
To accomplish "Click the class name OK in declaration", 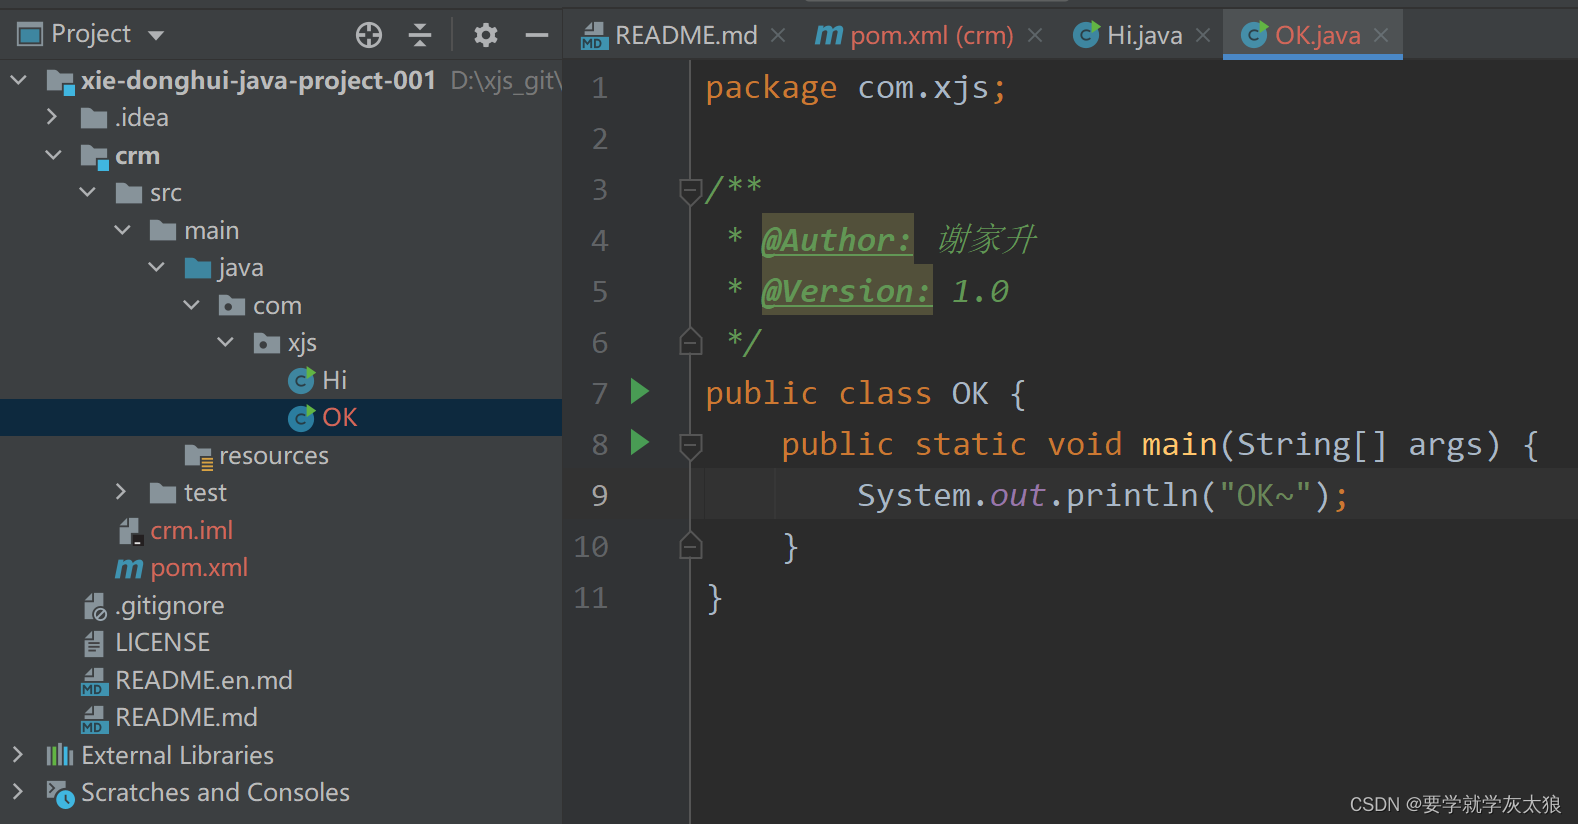I will tap(970, 393).
